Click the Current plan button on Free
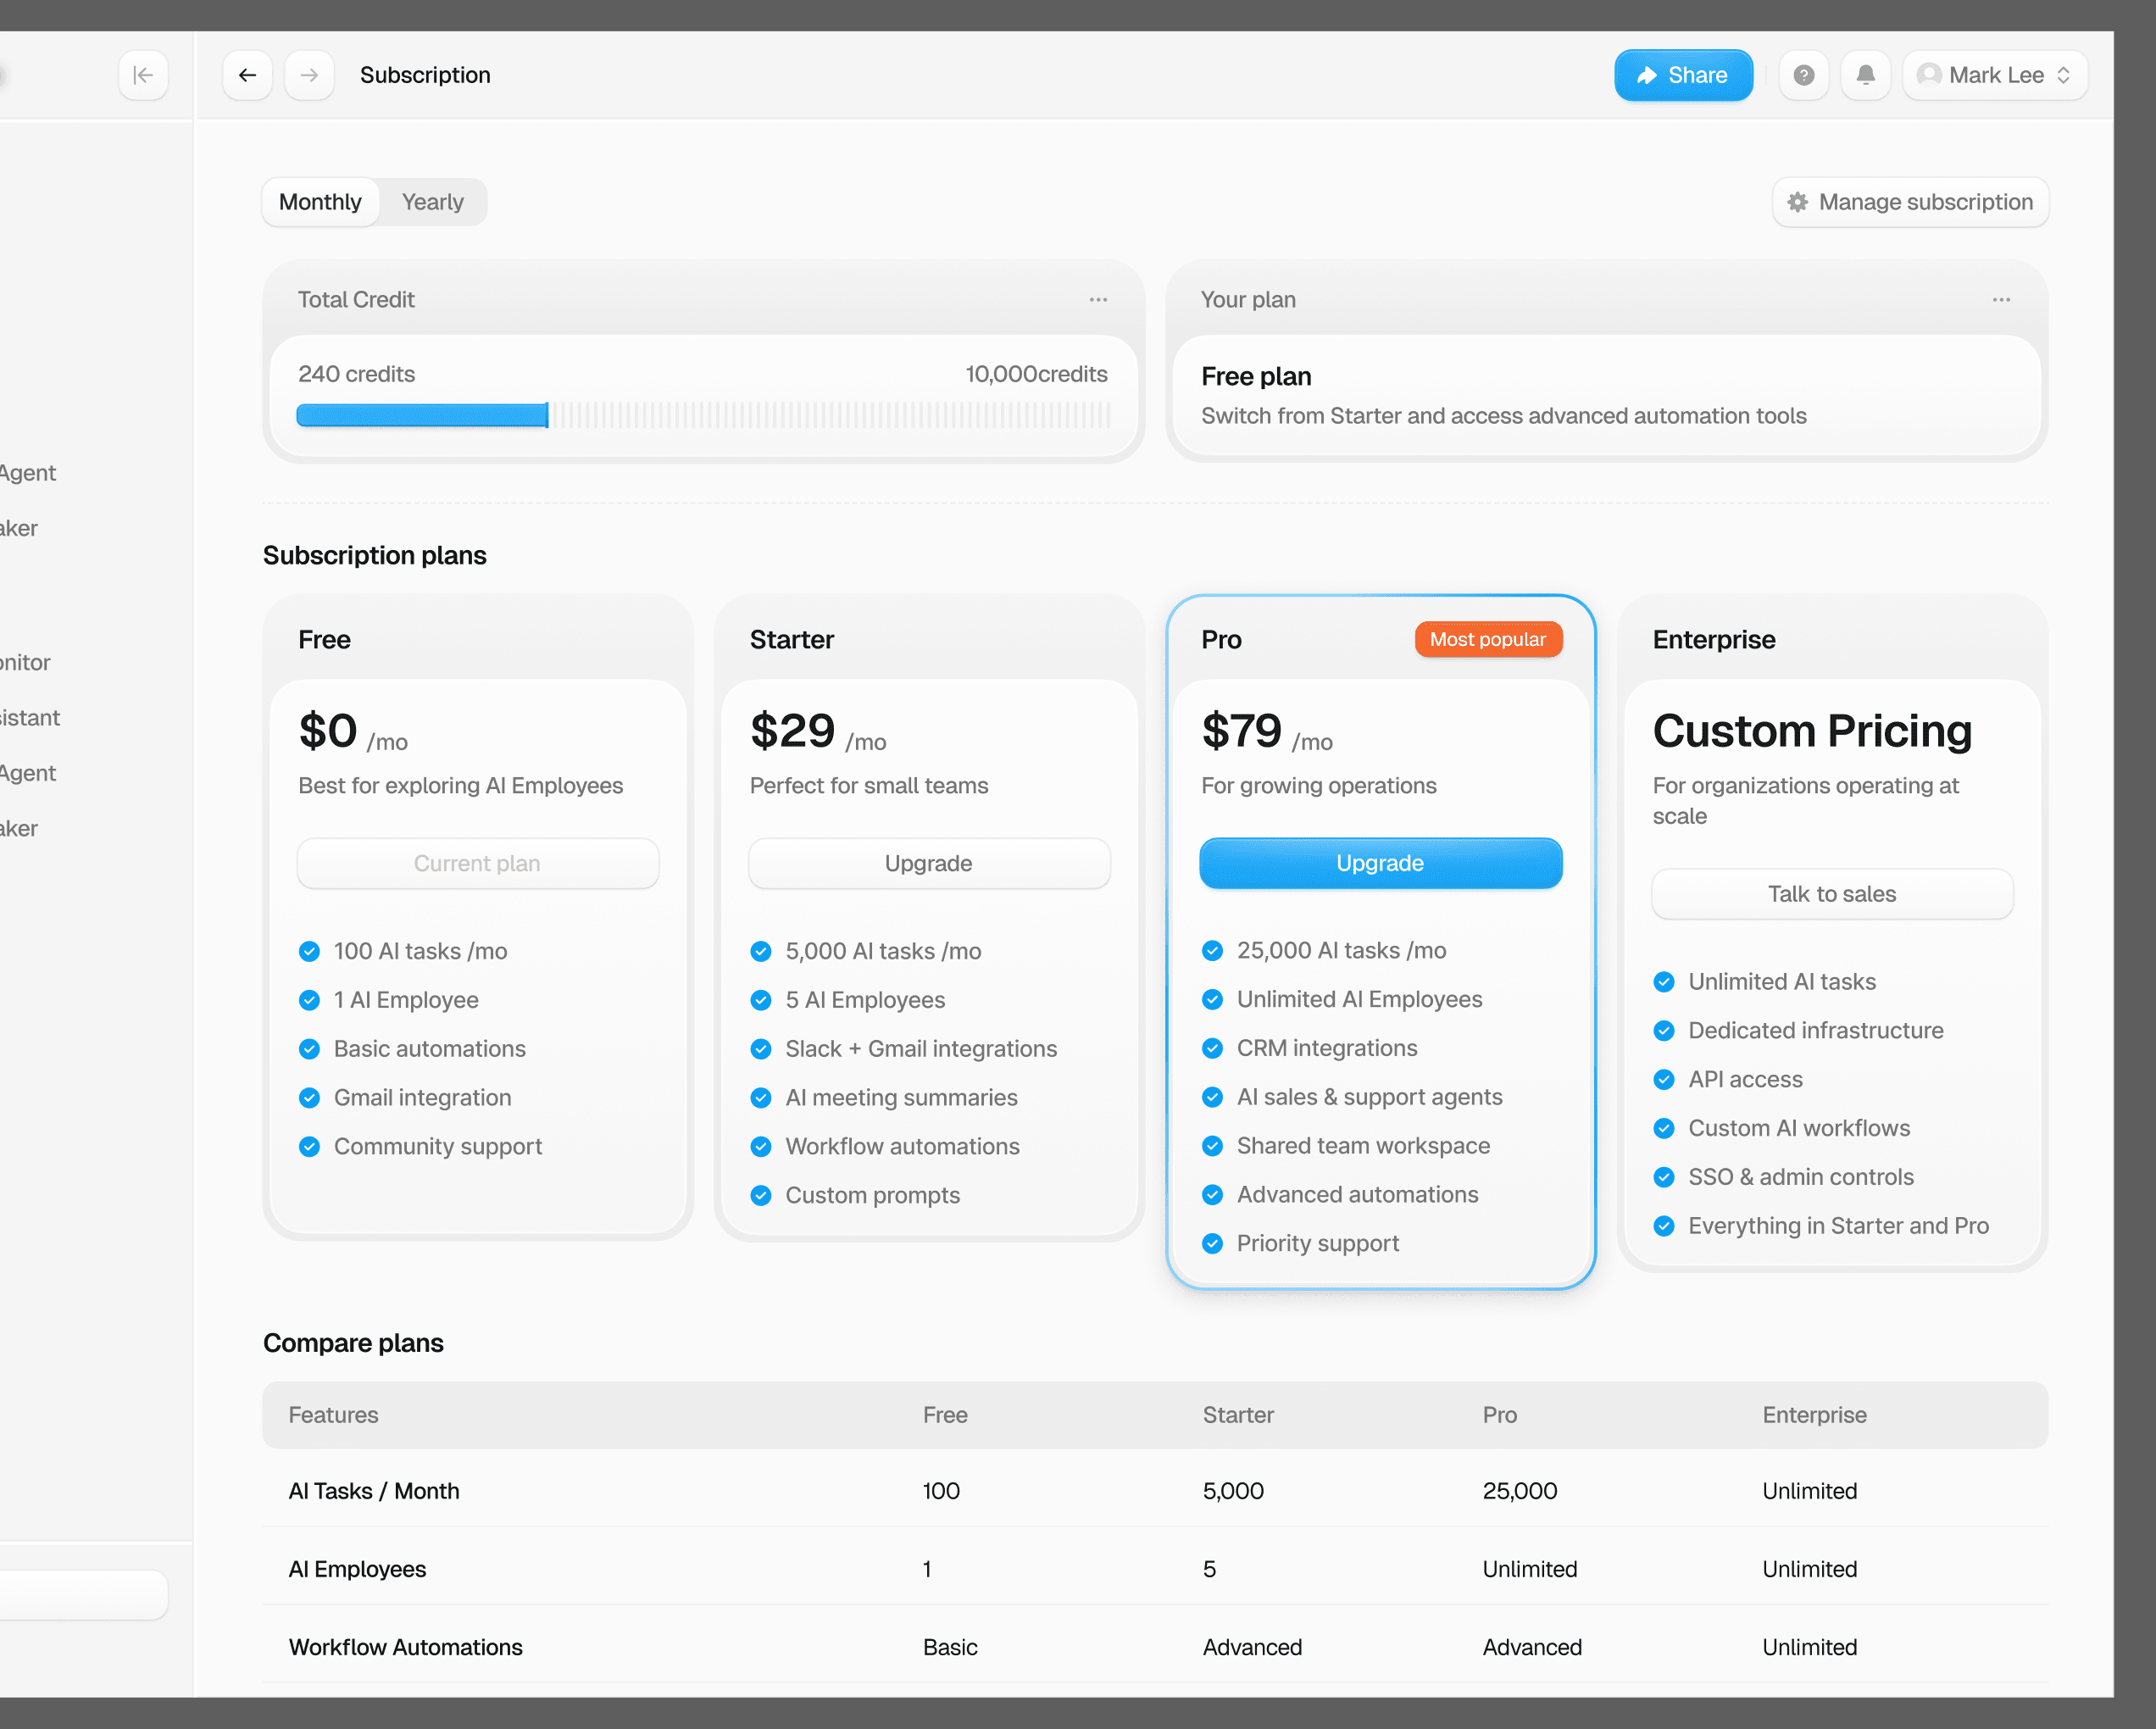 coord(477,863)
